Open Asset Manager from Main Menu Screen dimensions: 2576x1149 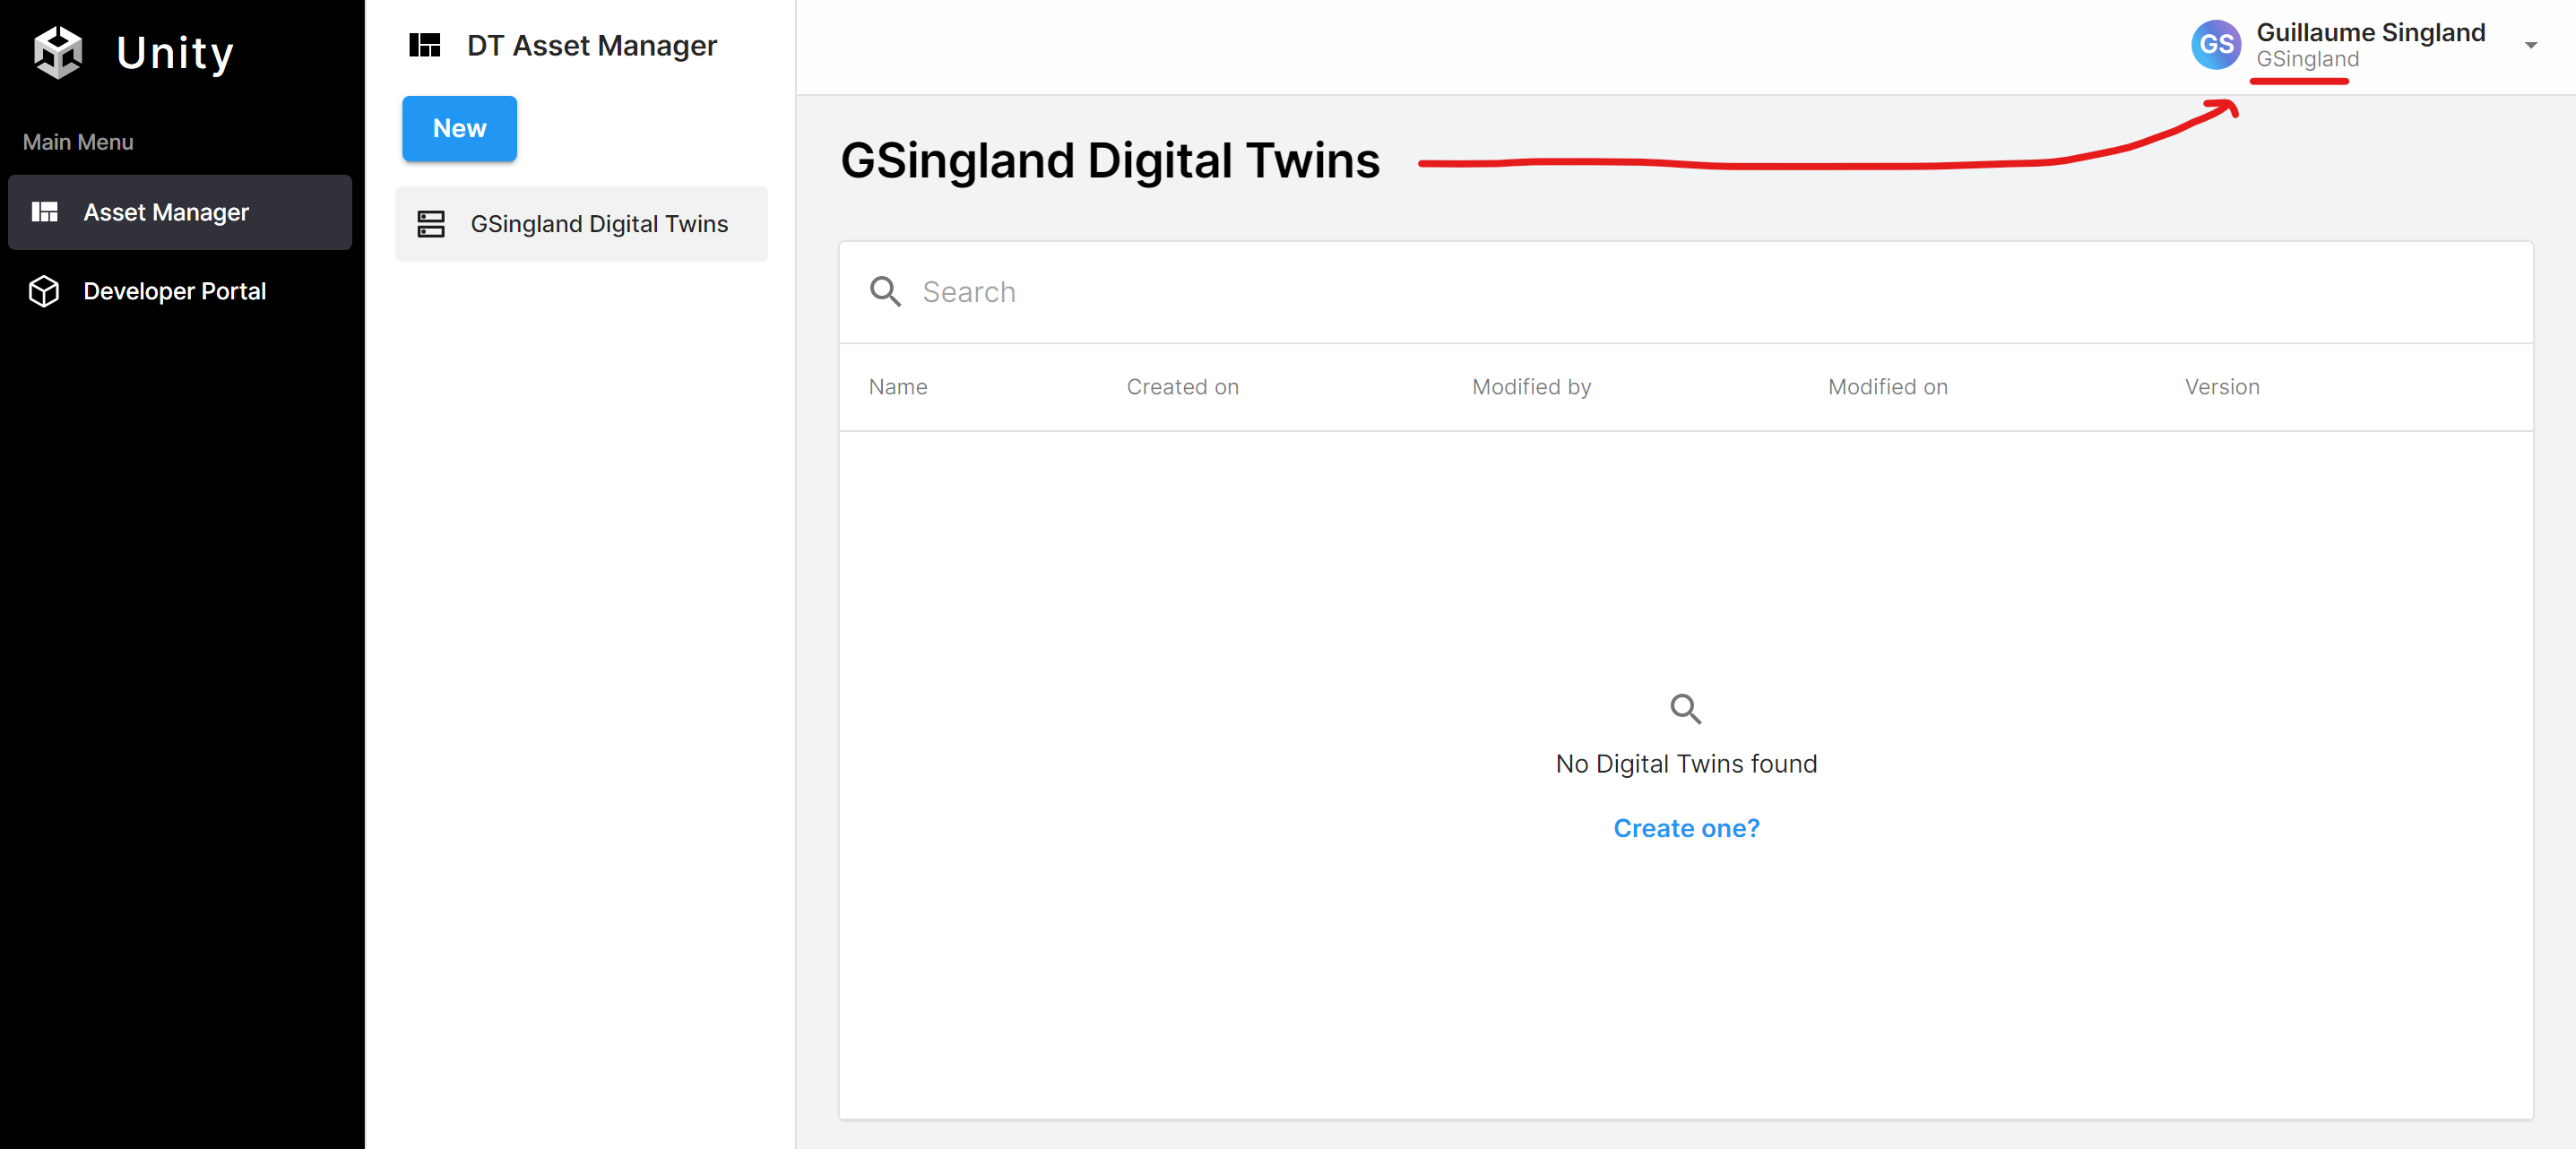166,212
